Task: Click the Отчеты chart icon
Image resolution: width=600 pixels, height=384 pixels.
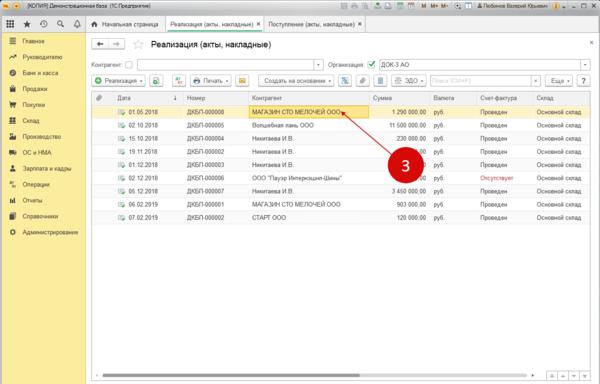Action: pos(13,200)
